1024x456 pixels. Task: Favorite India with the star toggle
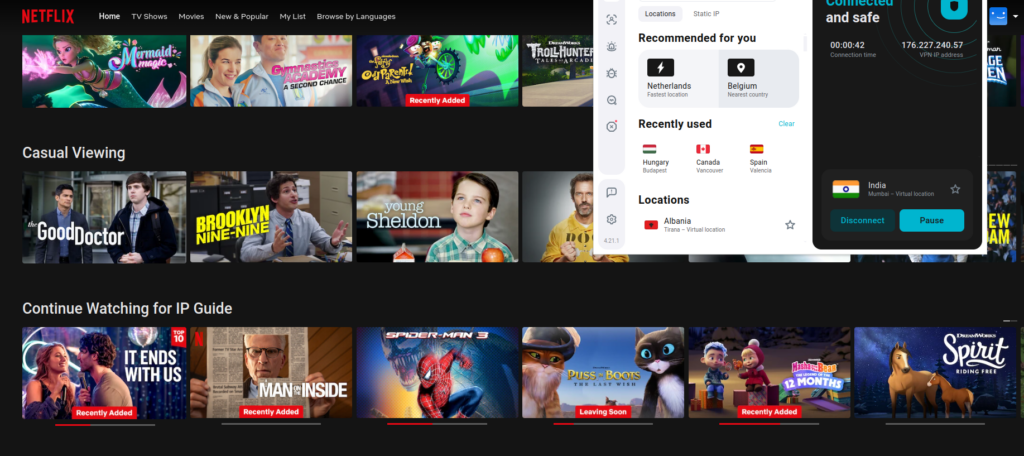coord(955,189)
